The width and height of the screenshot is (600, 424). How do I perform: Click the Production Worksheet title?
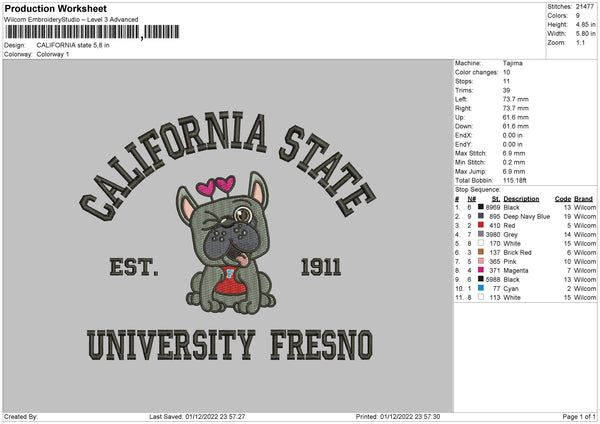pyautogui.click(x=55, y=8)
